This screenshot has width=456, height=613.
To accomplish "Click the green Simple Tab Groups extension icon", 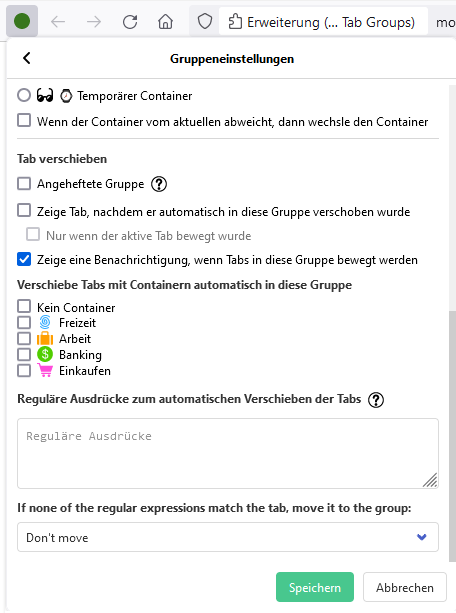I will (22, 21).
